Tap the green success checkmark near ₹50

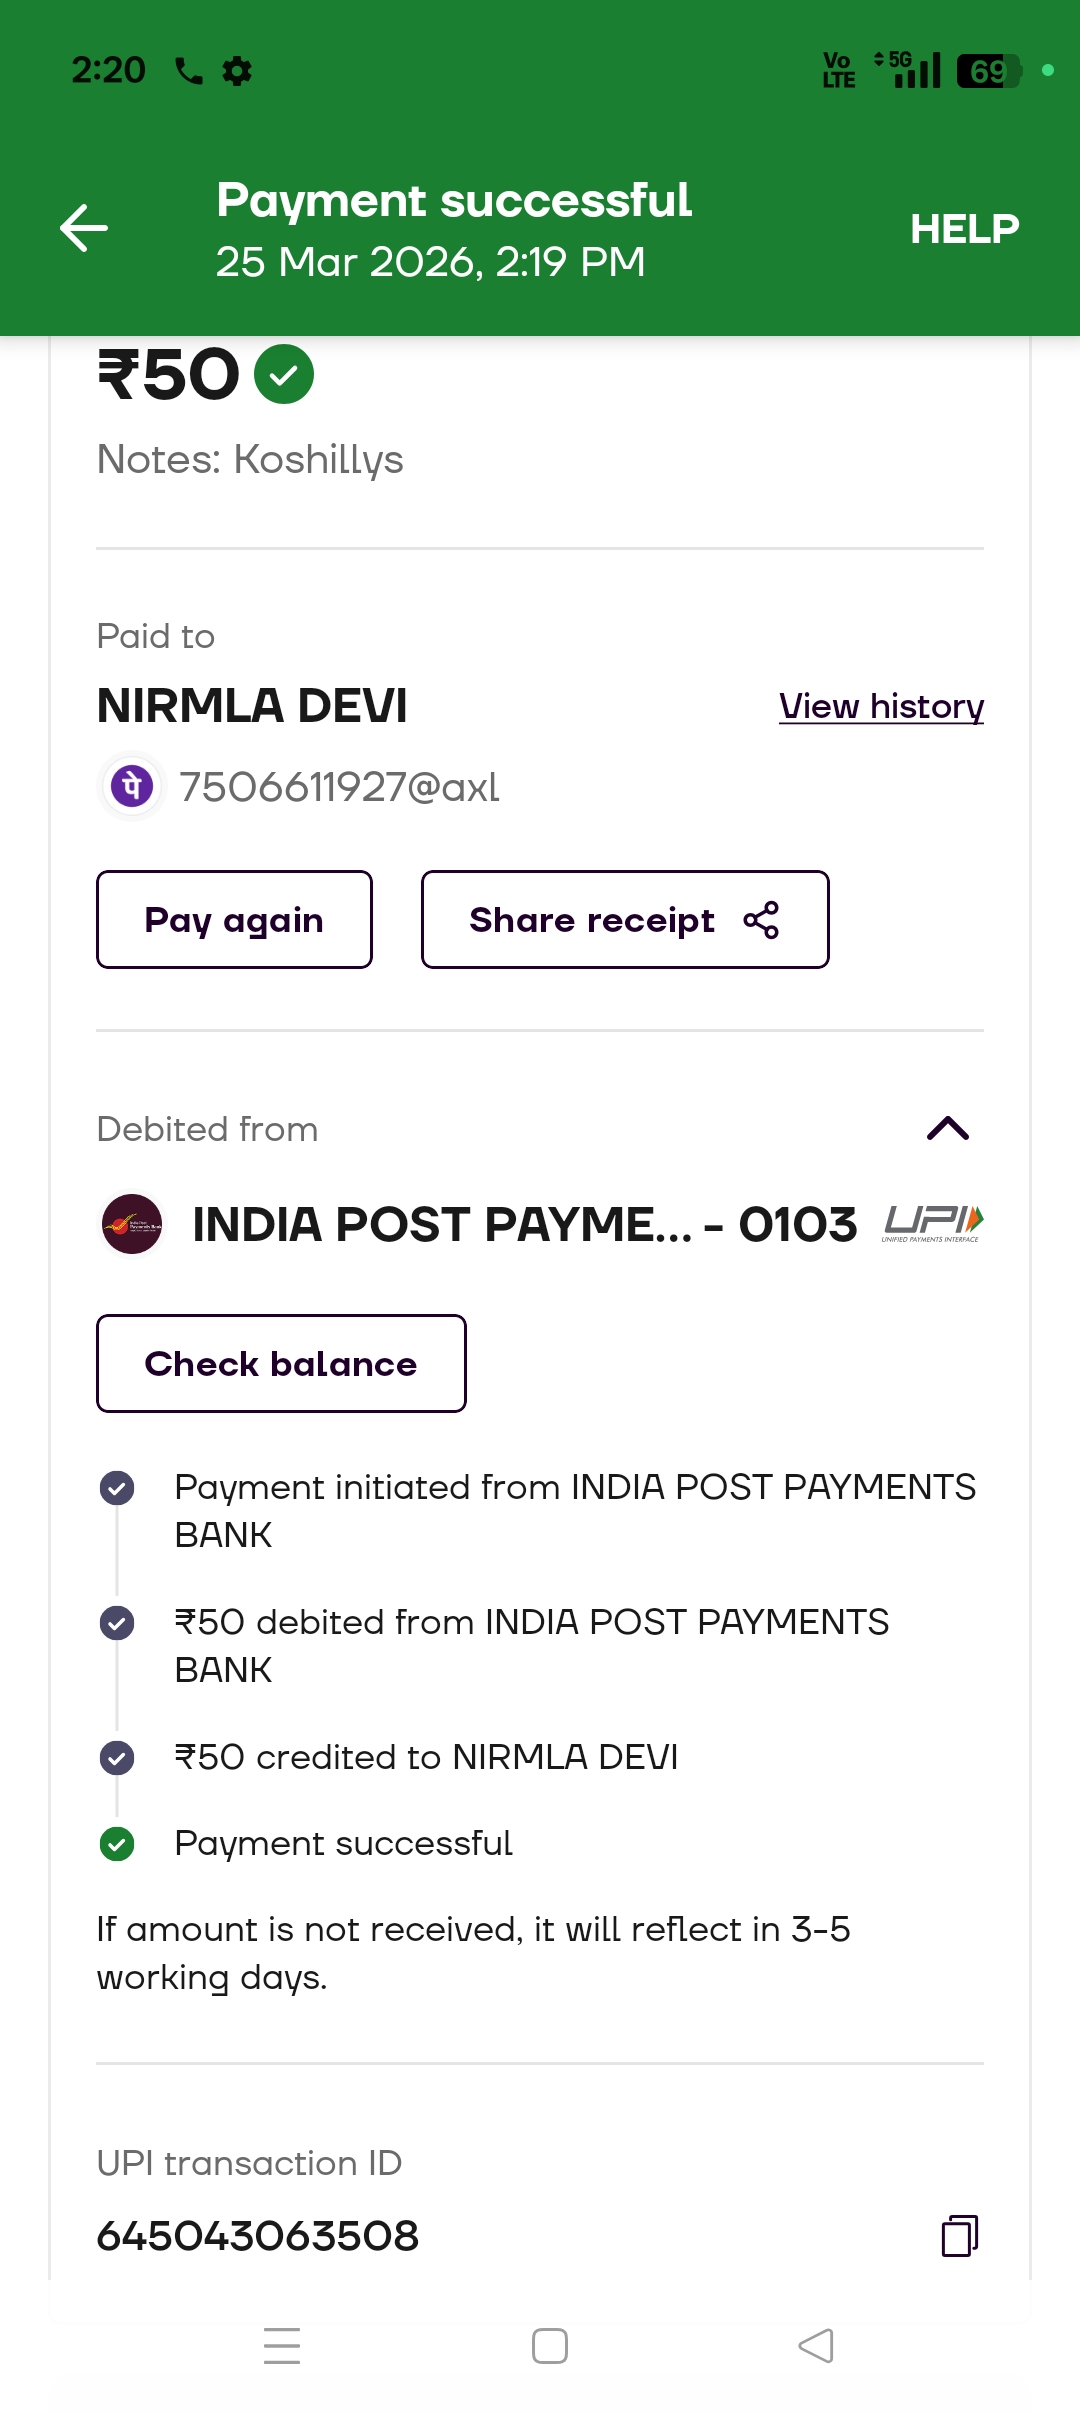(x=284, y=374)
